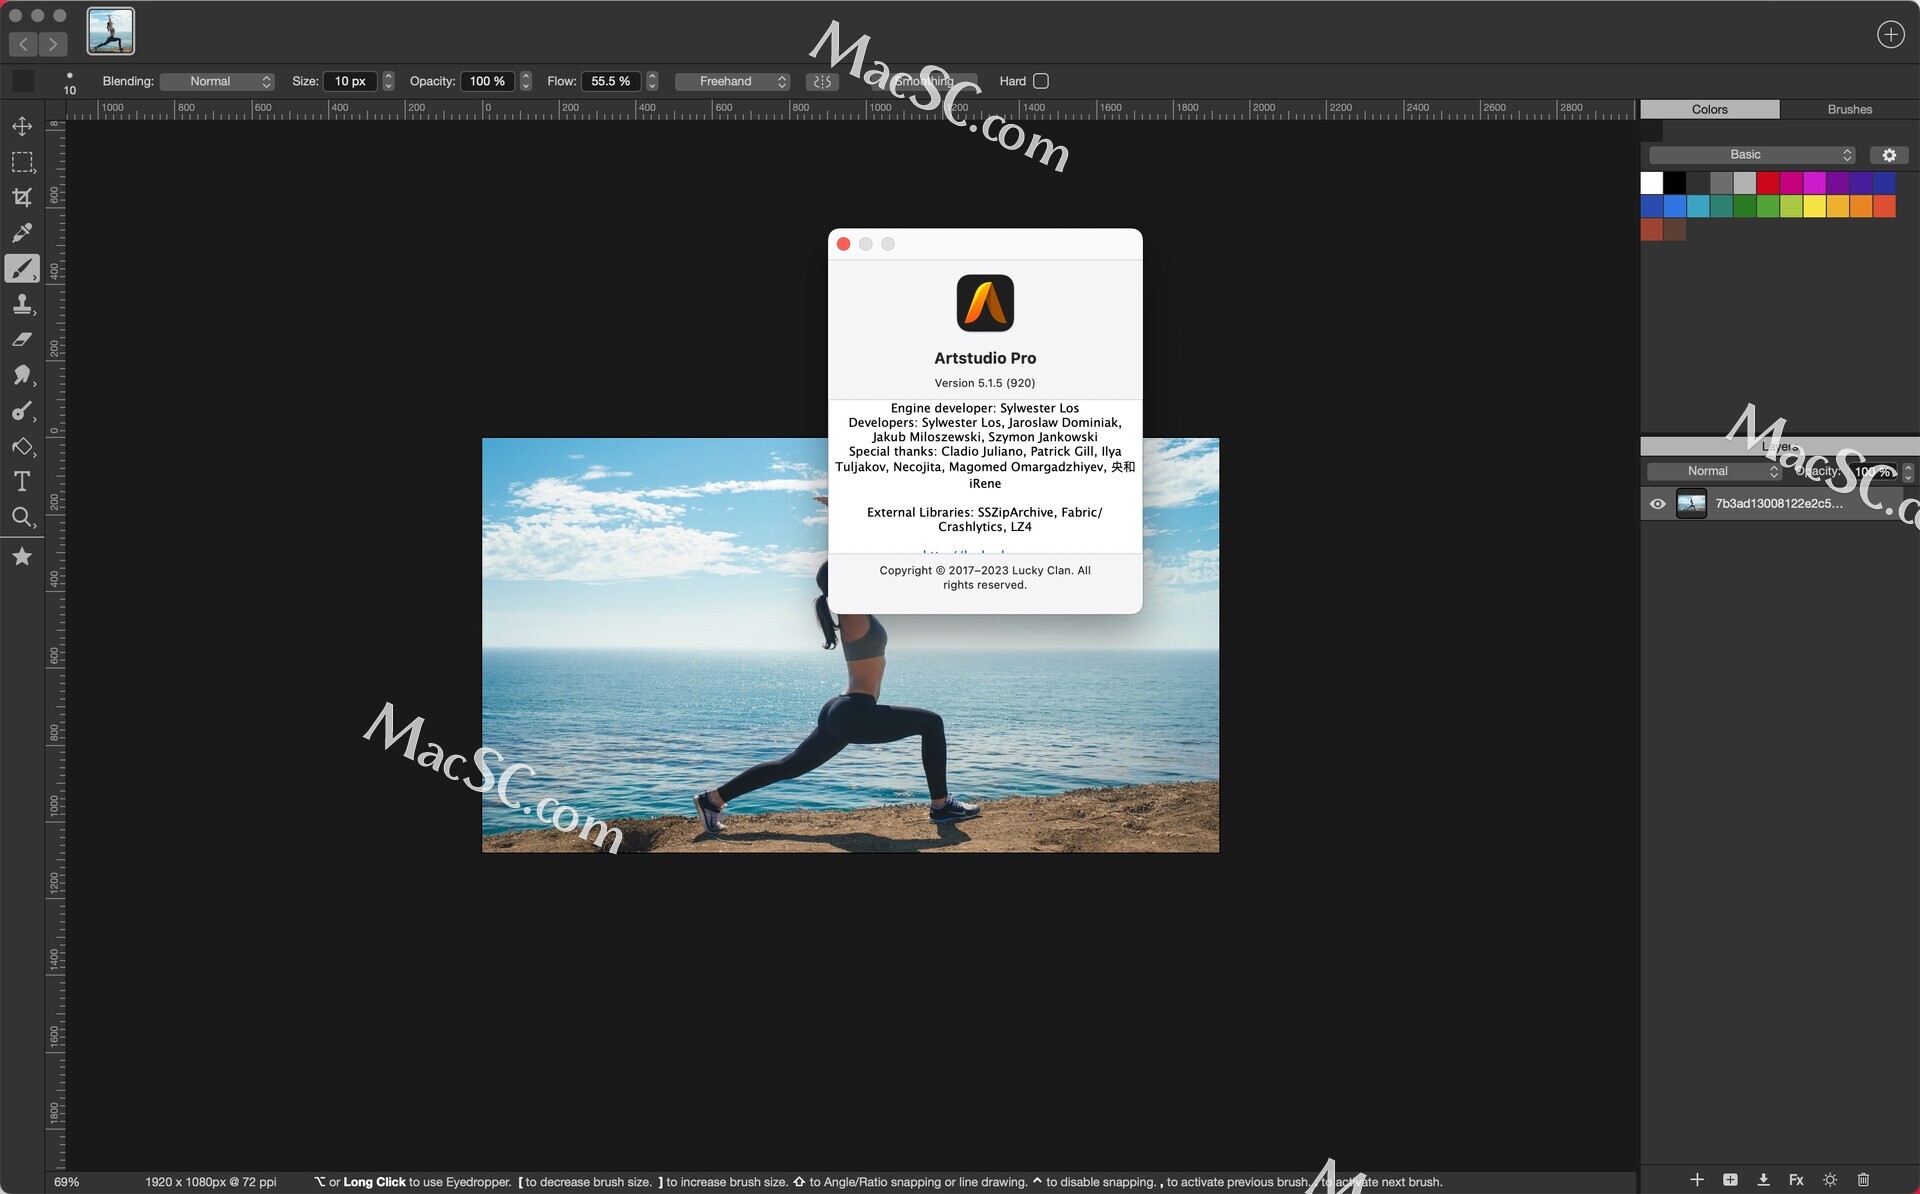Select the Crop tool
1920x1194 pixels.
(22, 197)
